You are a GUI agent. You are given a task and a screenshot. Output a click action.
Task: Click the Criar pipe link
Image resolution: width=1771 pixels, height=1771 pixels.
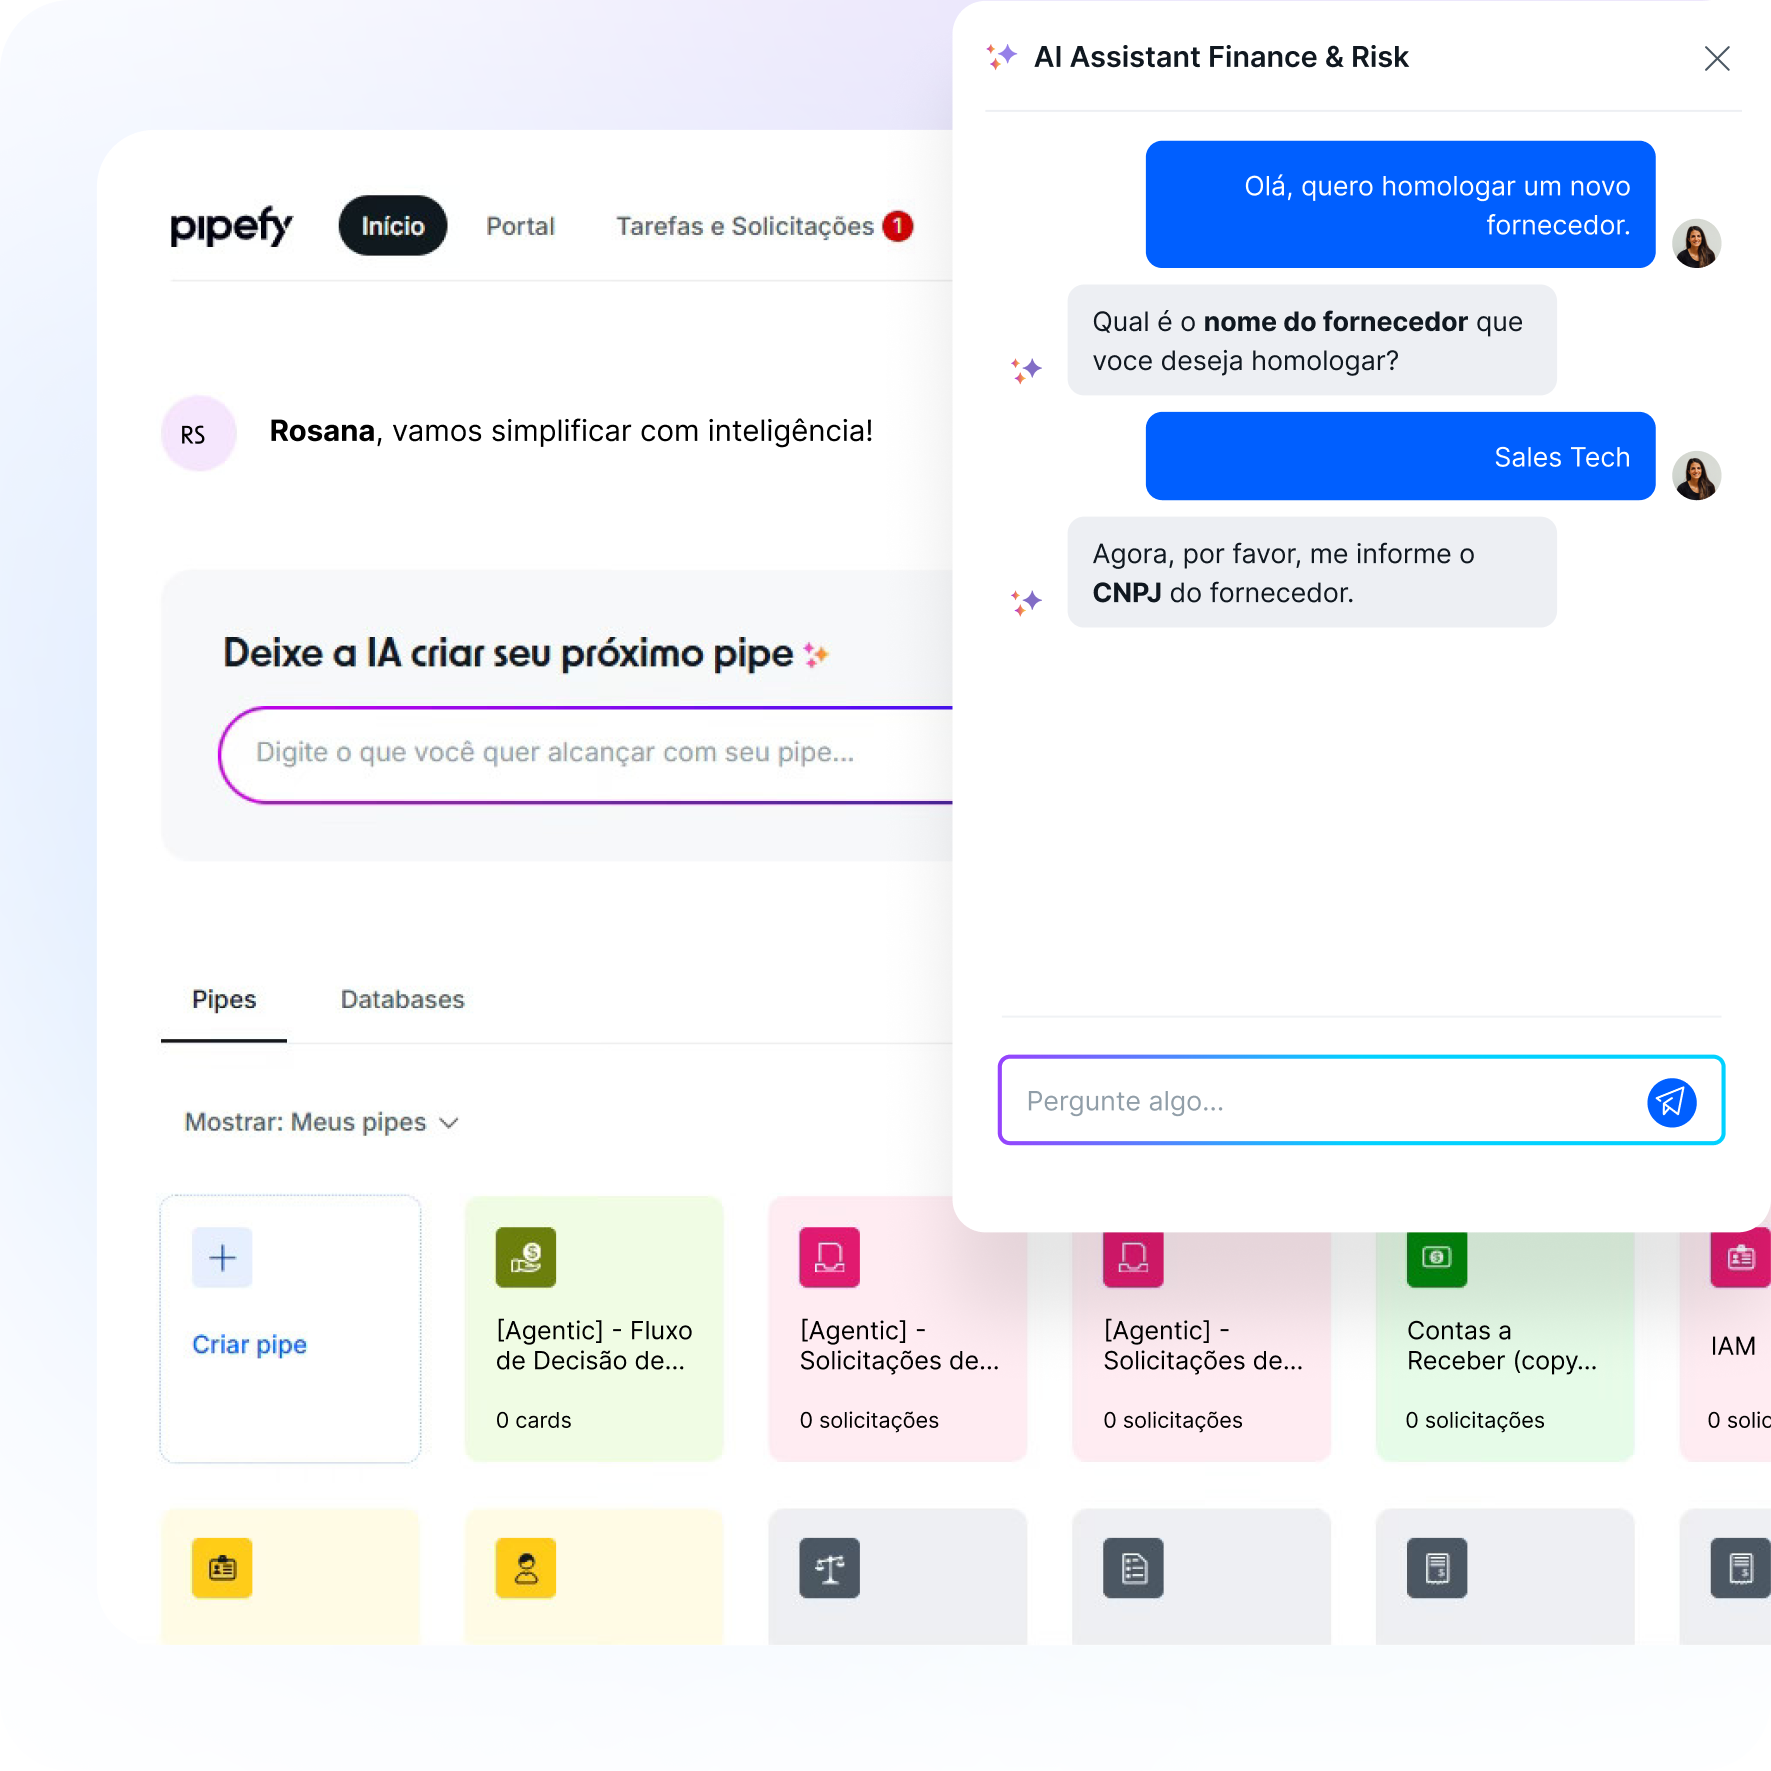tap(249, 1344)
